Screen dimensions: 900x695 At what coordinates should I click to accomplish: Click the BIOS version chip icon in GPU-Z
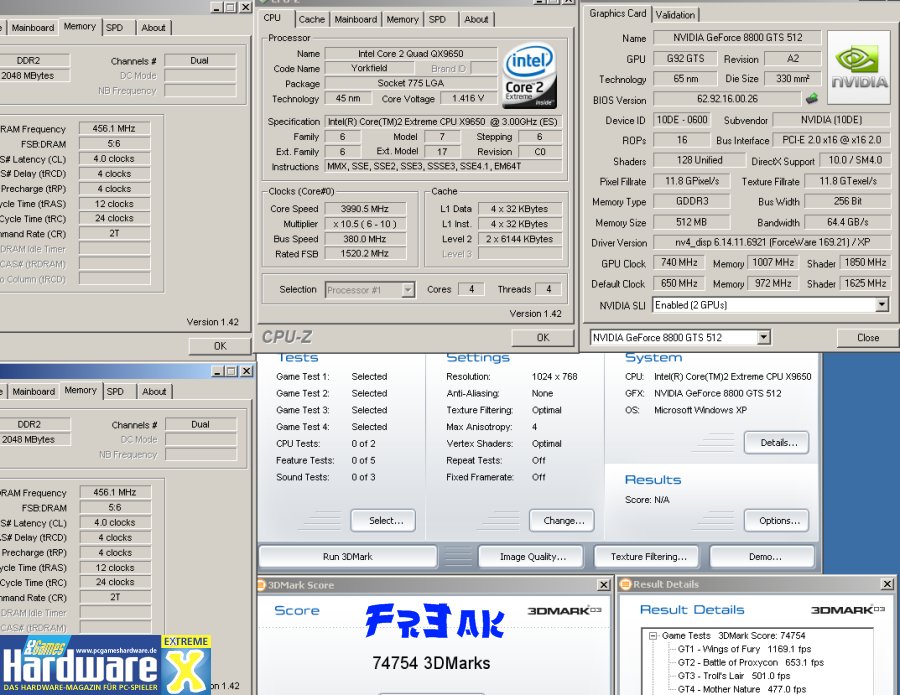point(811,99)
